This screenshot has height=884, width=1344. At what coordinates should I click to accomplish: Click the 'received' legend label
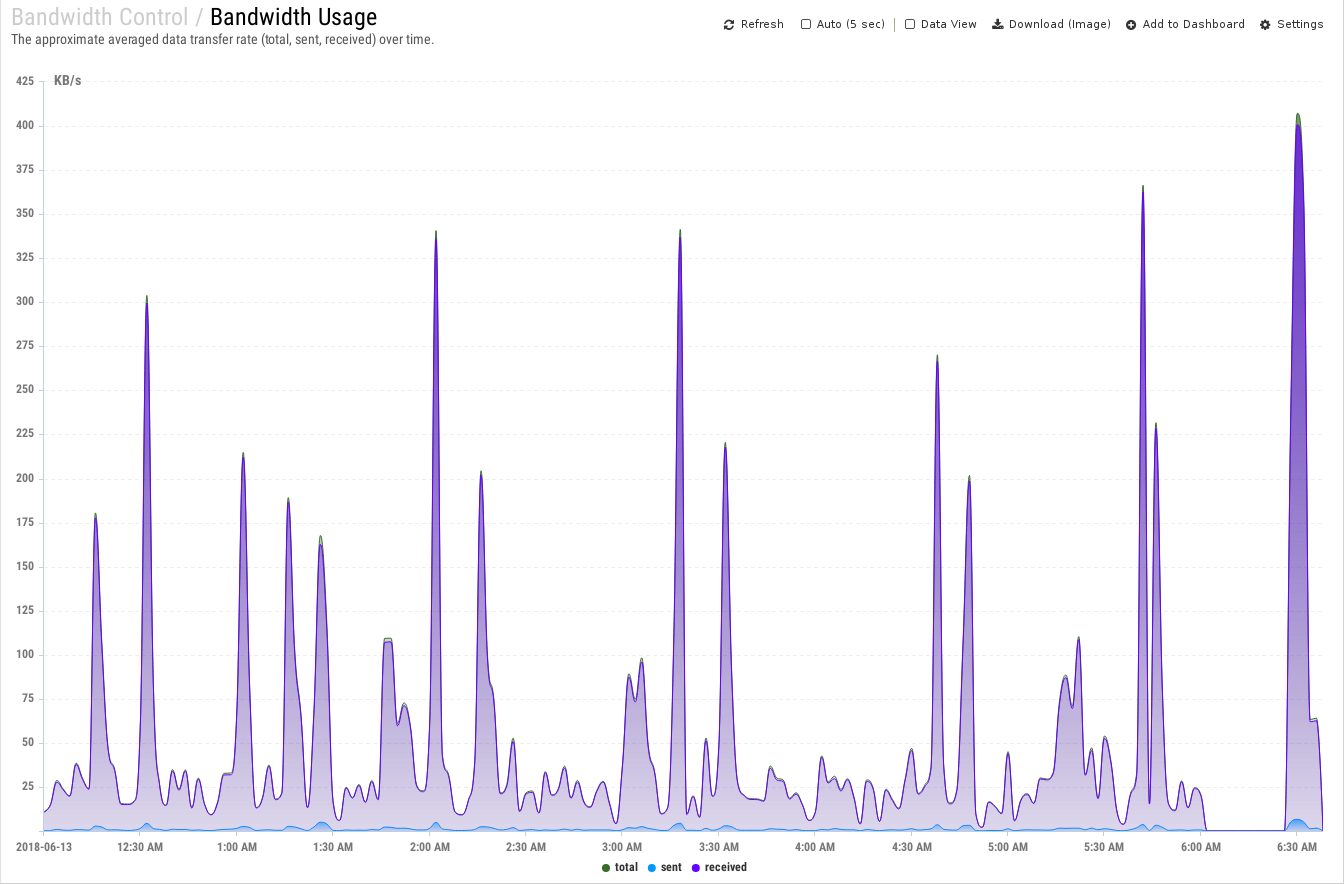(726, 868)
